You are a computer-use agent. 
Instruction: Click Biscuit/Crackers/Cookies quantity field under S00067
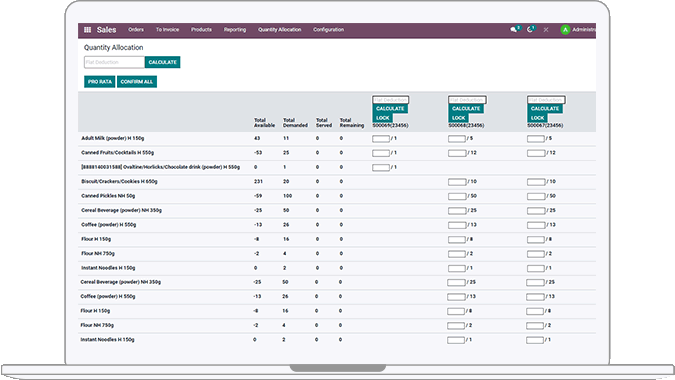coord(536,182)
